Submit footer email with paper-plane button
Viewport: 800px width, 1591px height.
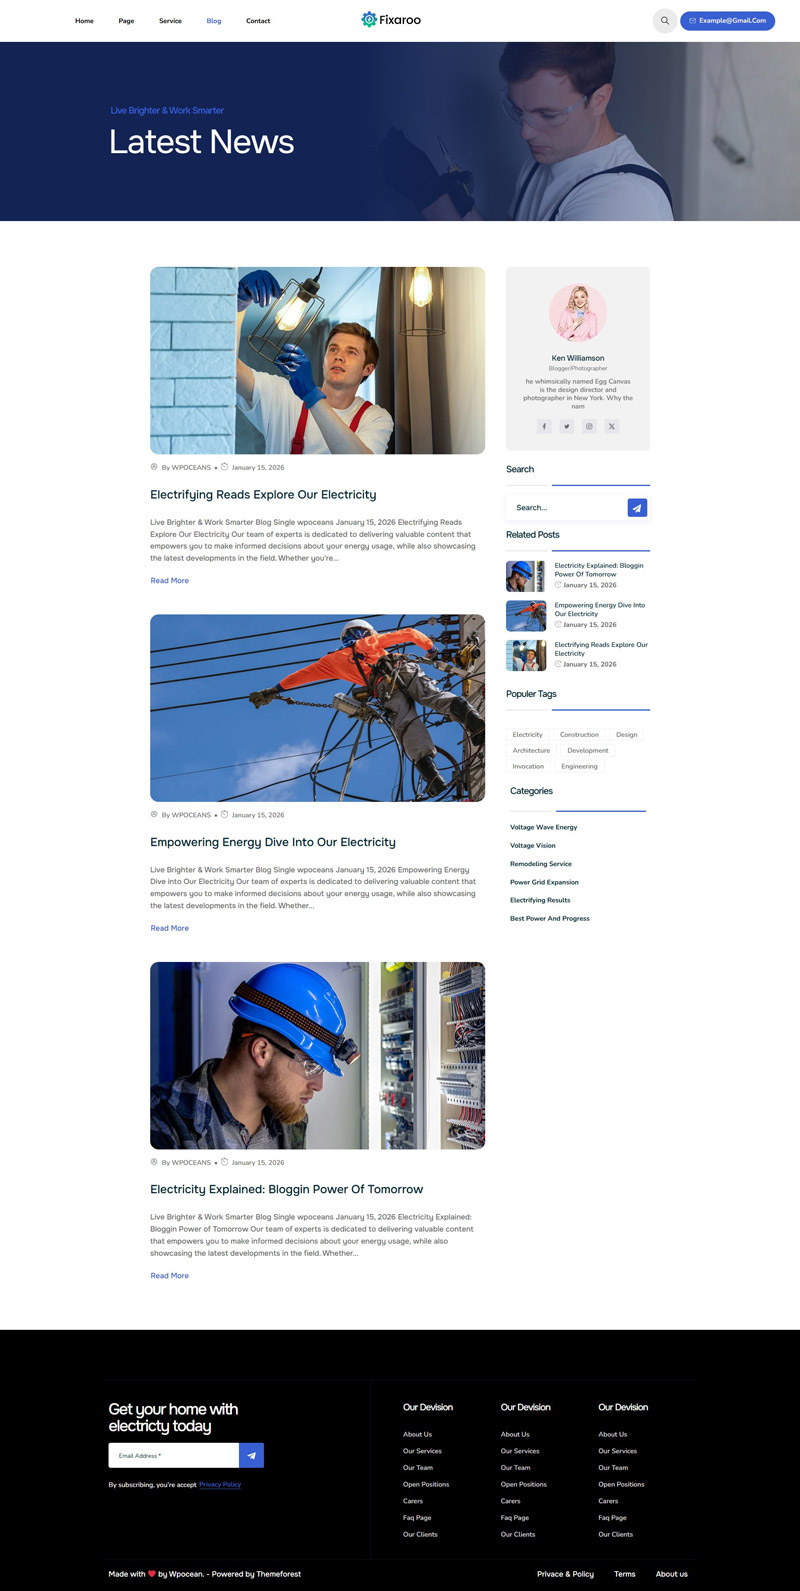tap(251, 1456)
